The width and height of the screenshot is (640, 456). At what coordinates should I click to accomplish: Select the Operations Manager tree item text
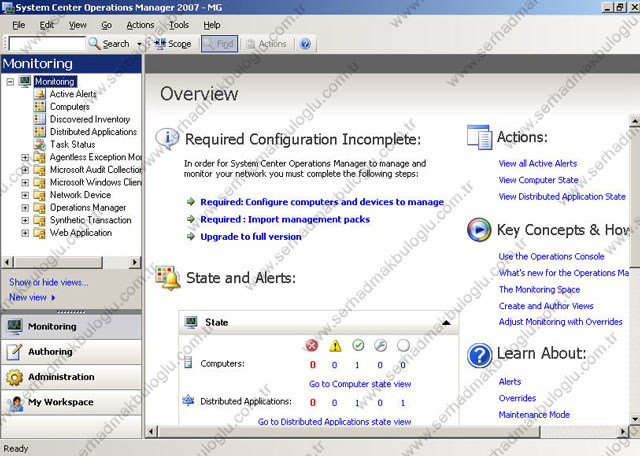pyautogui.click(x=88, y=208)
